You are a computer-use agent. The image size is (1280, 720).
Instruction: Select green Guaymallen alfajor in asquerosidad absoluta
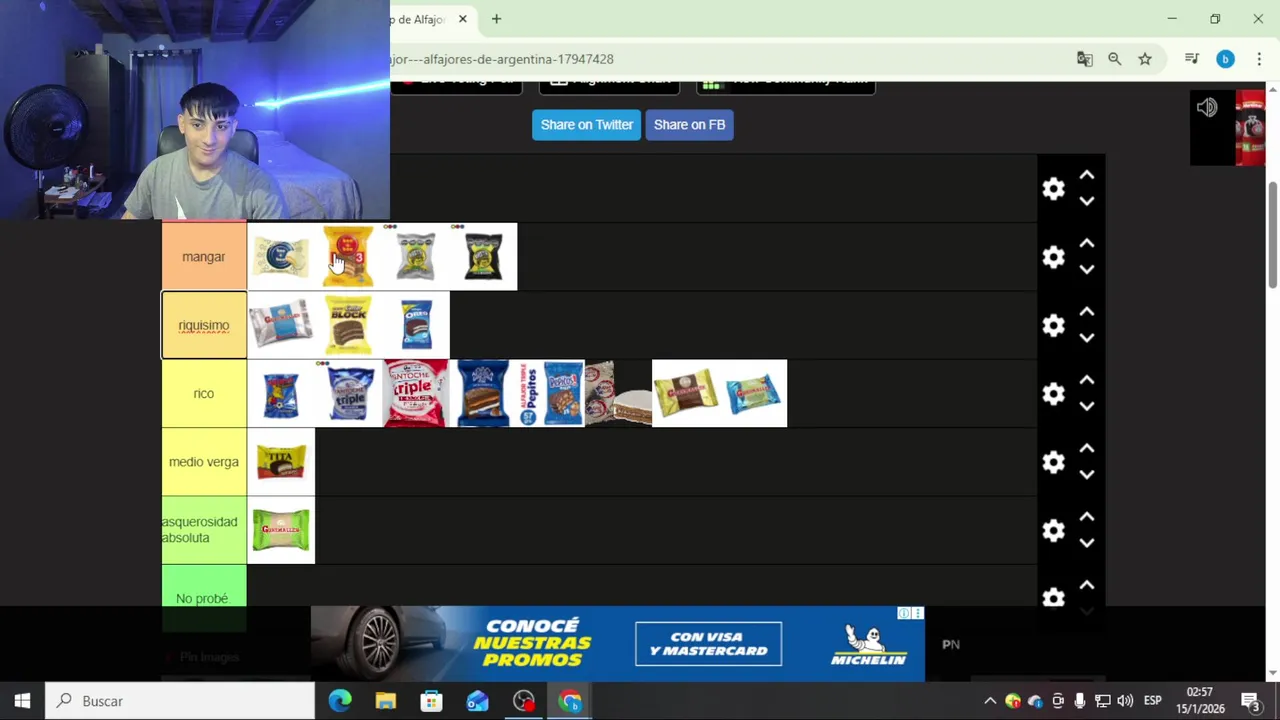281,530
